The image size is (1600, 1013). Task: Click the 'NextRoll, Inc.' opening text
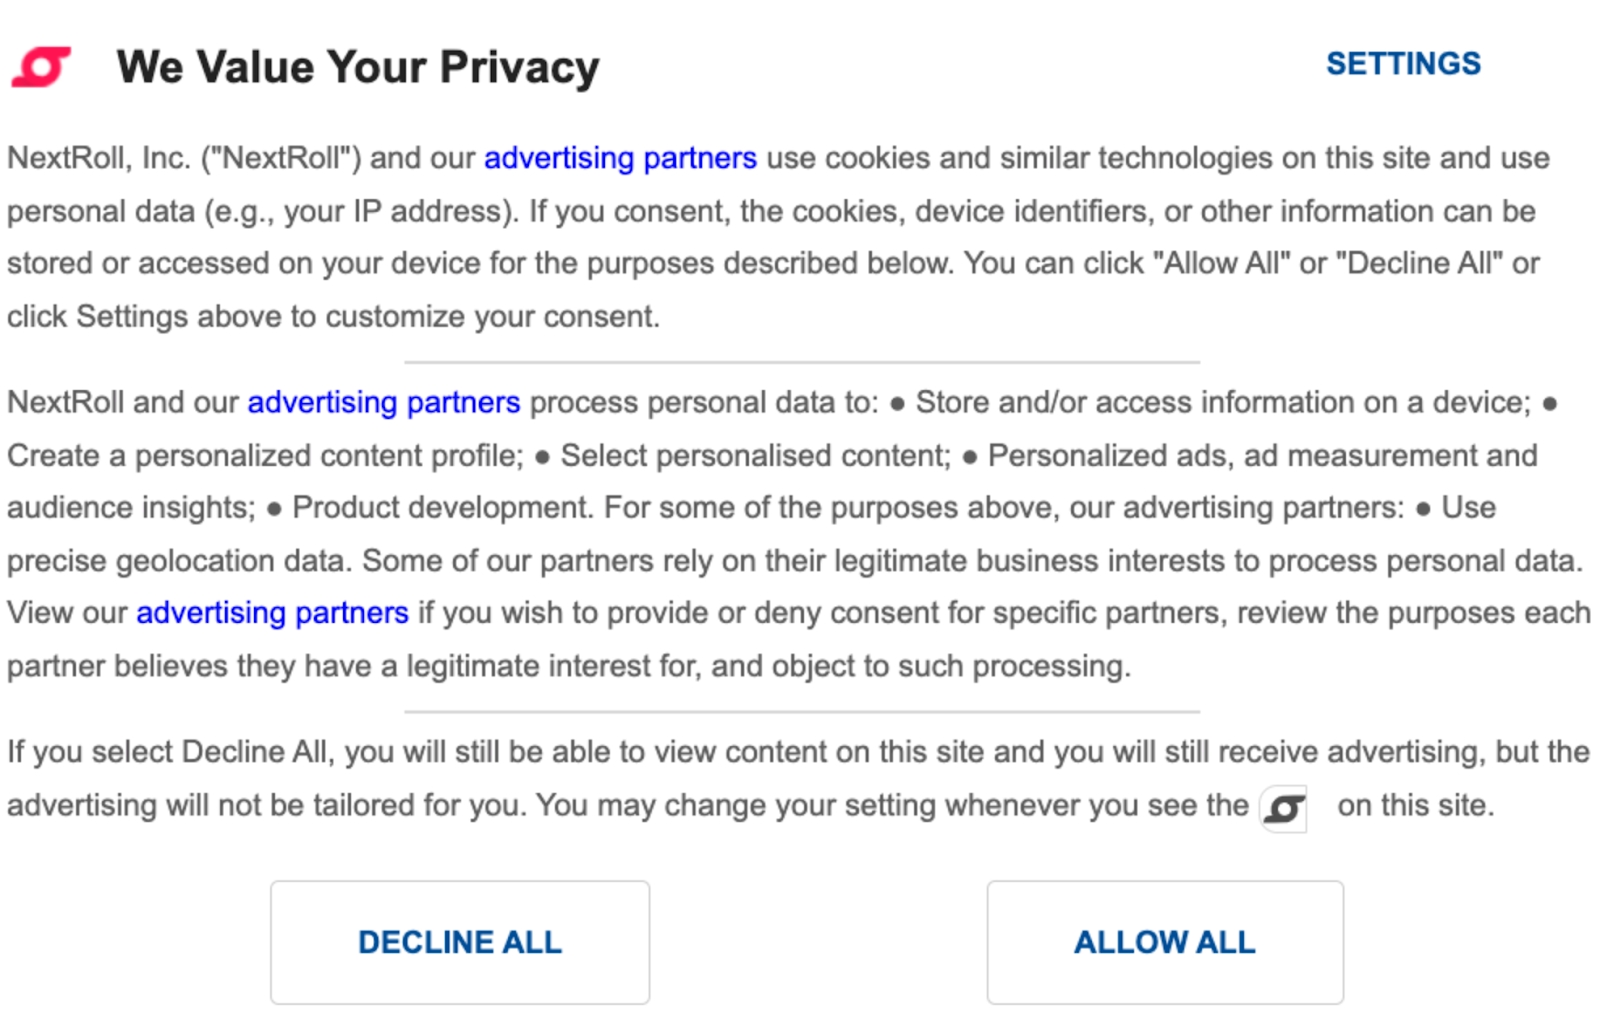coord(98,158)
